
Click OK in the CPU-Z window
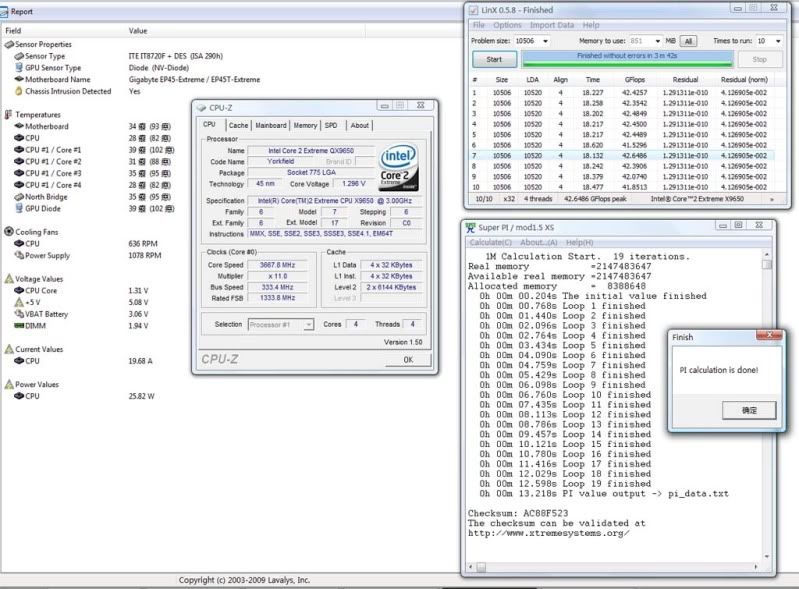coord(409,360)
